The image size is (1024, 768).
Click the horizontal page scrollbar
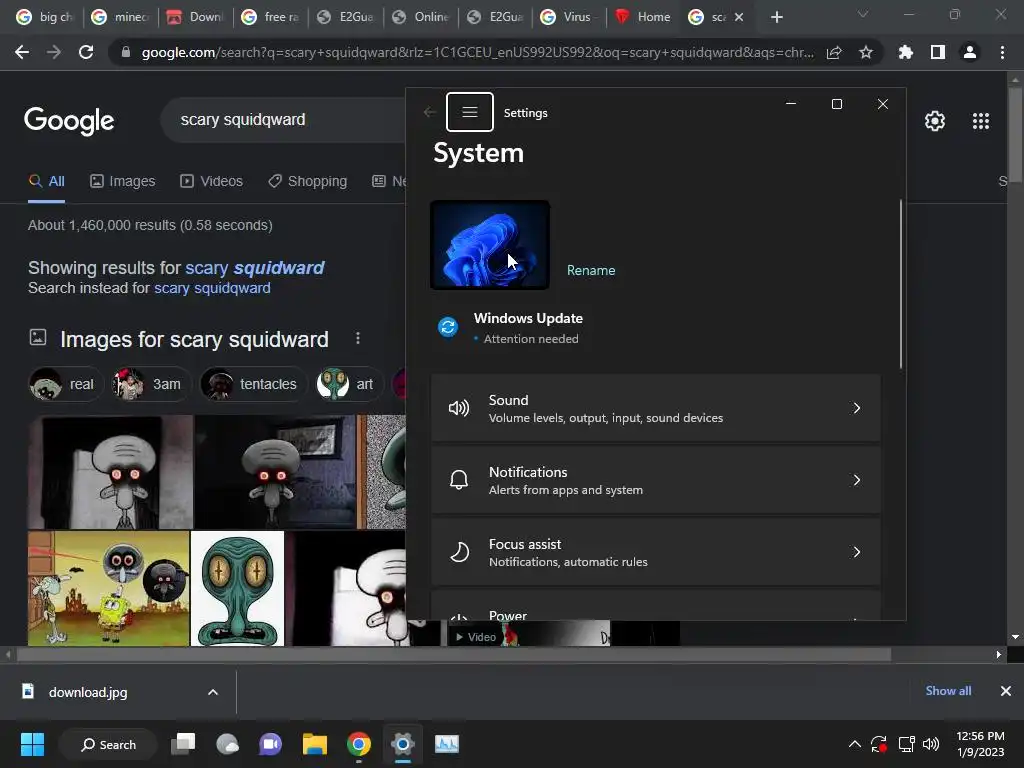coord(453,654)
